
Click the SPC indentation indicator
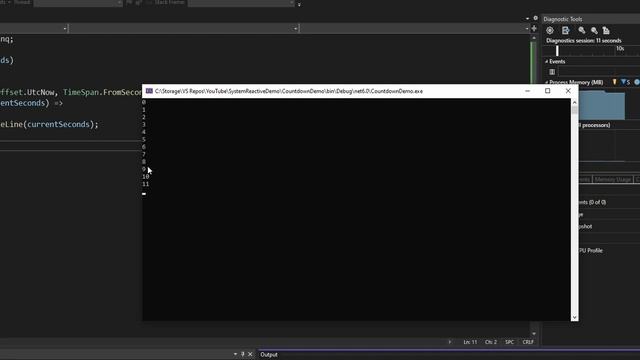(509, 342)
